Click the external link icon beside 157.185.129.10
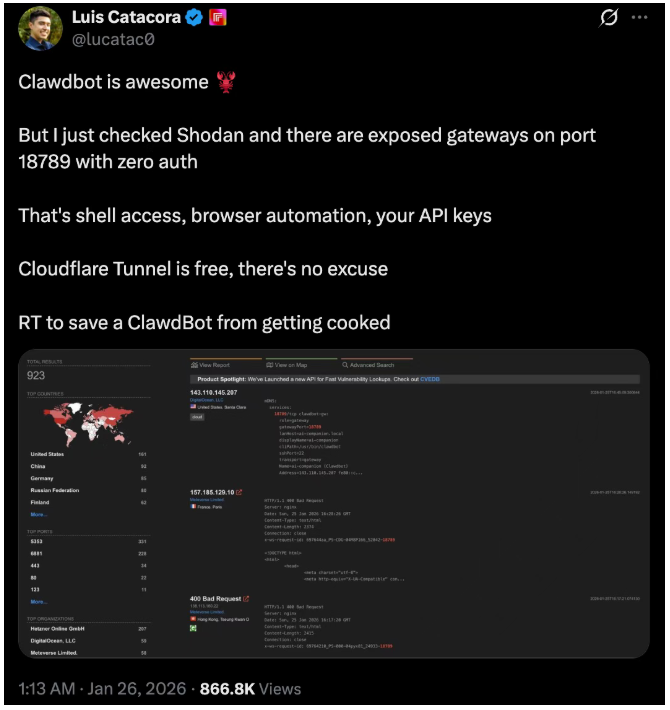670x710 pixels. tap(240, 492)
